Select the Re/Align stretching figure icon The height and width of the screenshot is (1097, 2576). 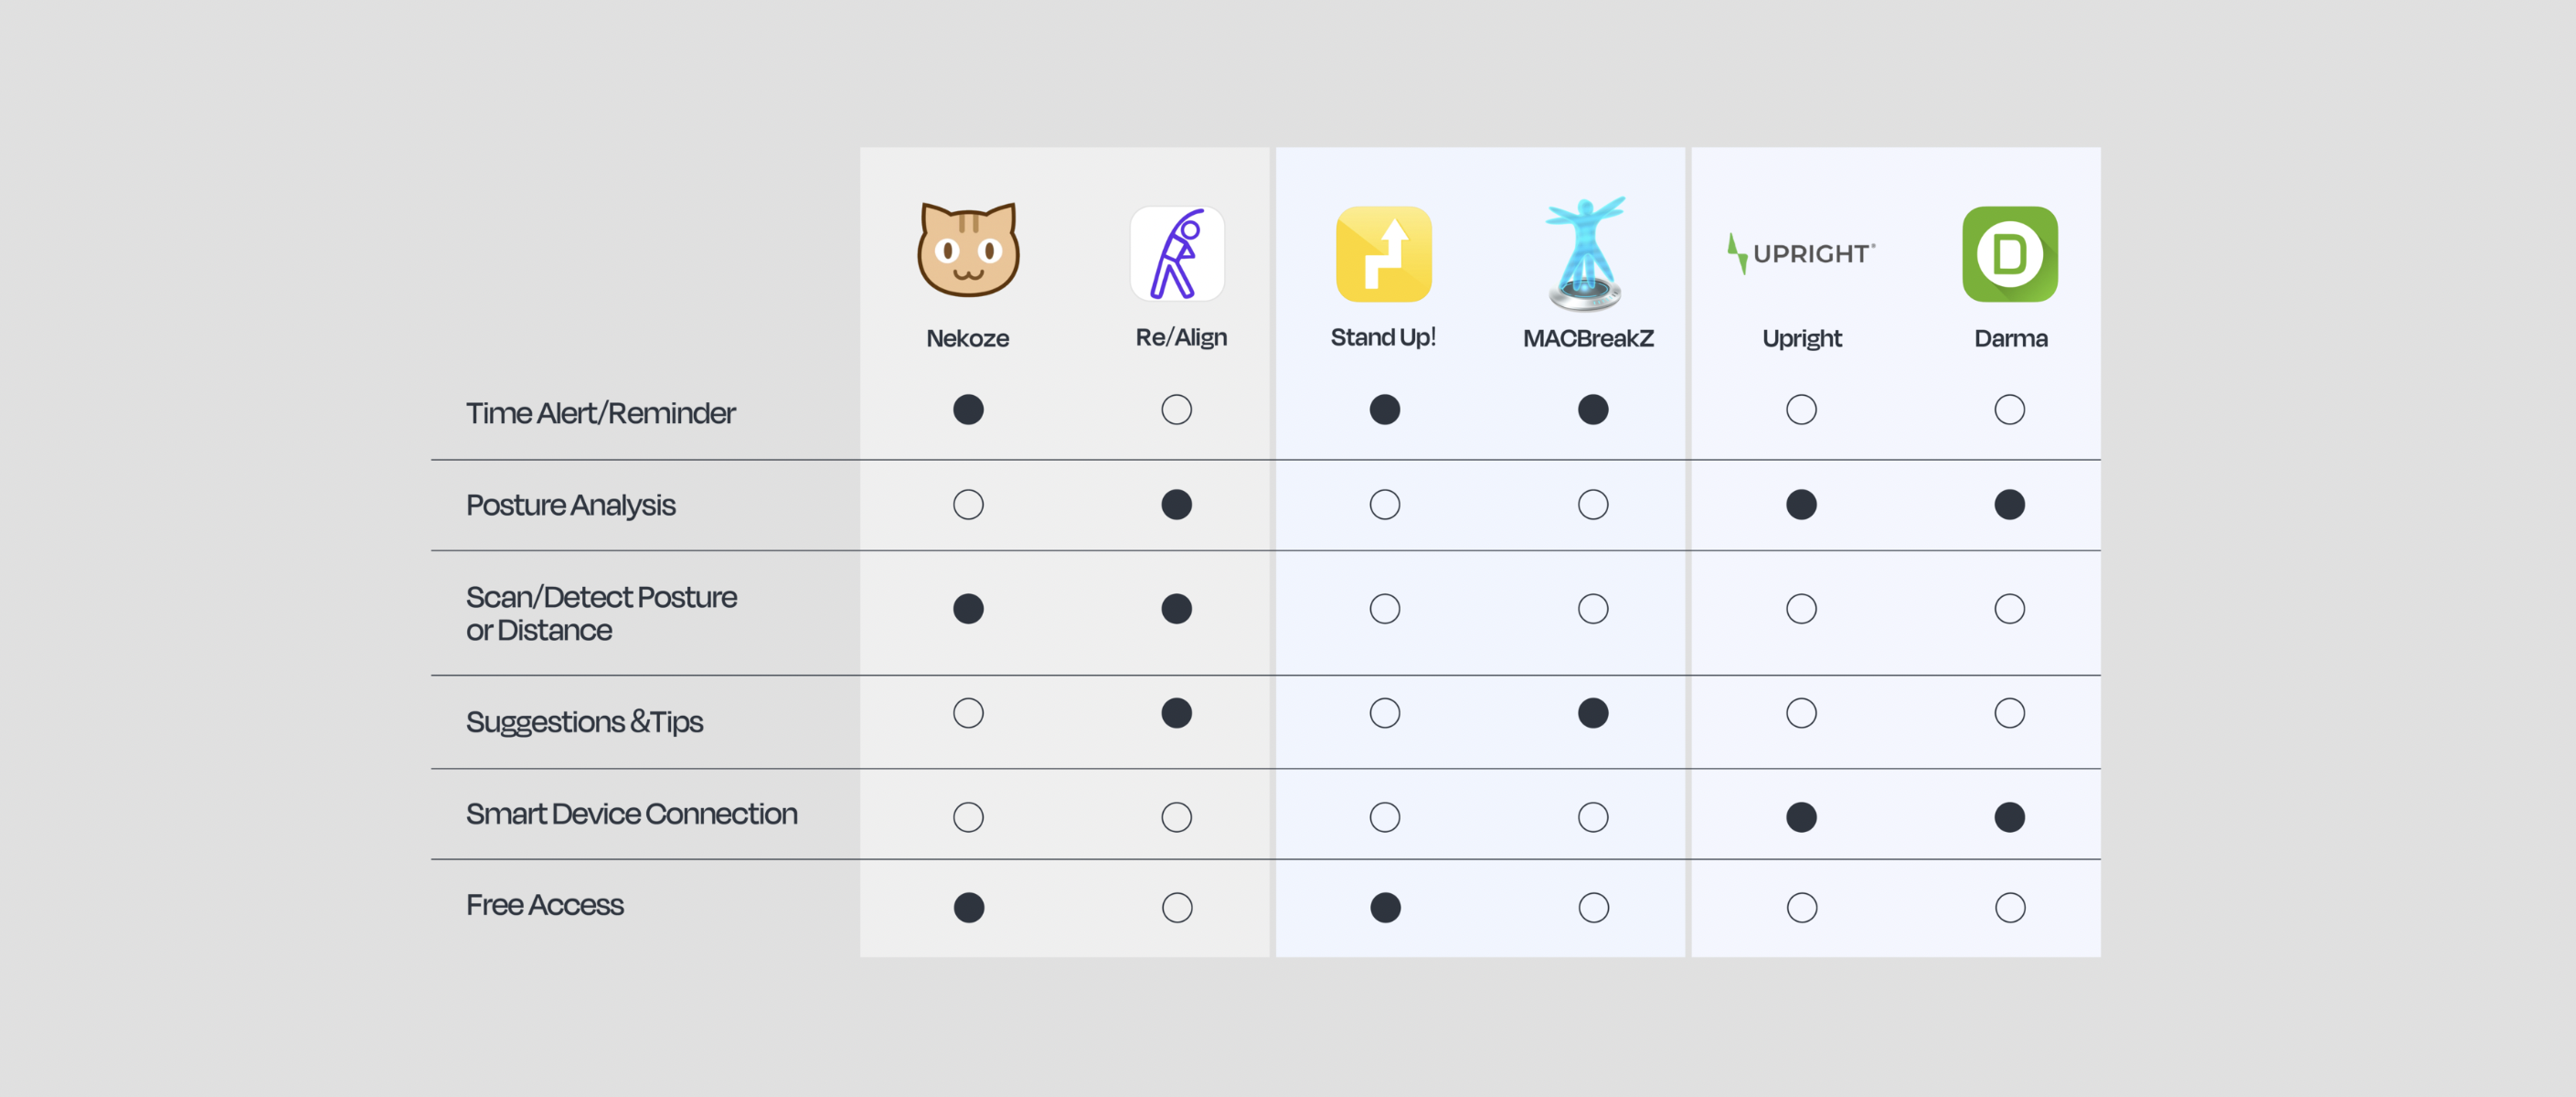pos(1177,254)
